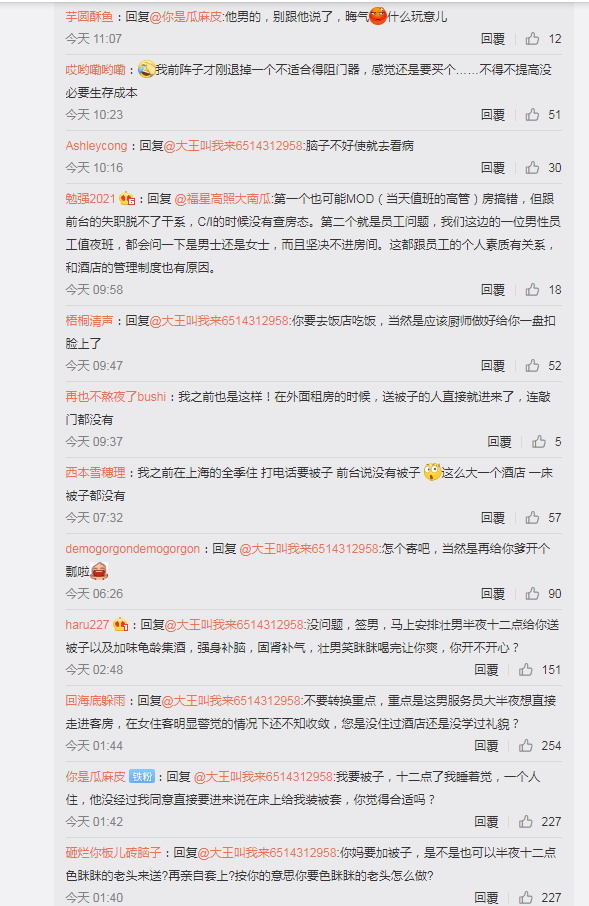589x906 pixels.
Task: Open the profile of 芋圆酥鱼
Action: click(89, 17)
